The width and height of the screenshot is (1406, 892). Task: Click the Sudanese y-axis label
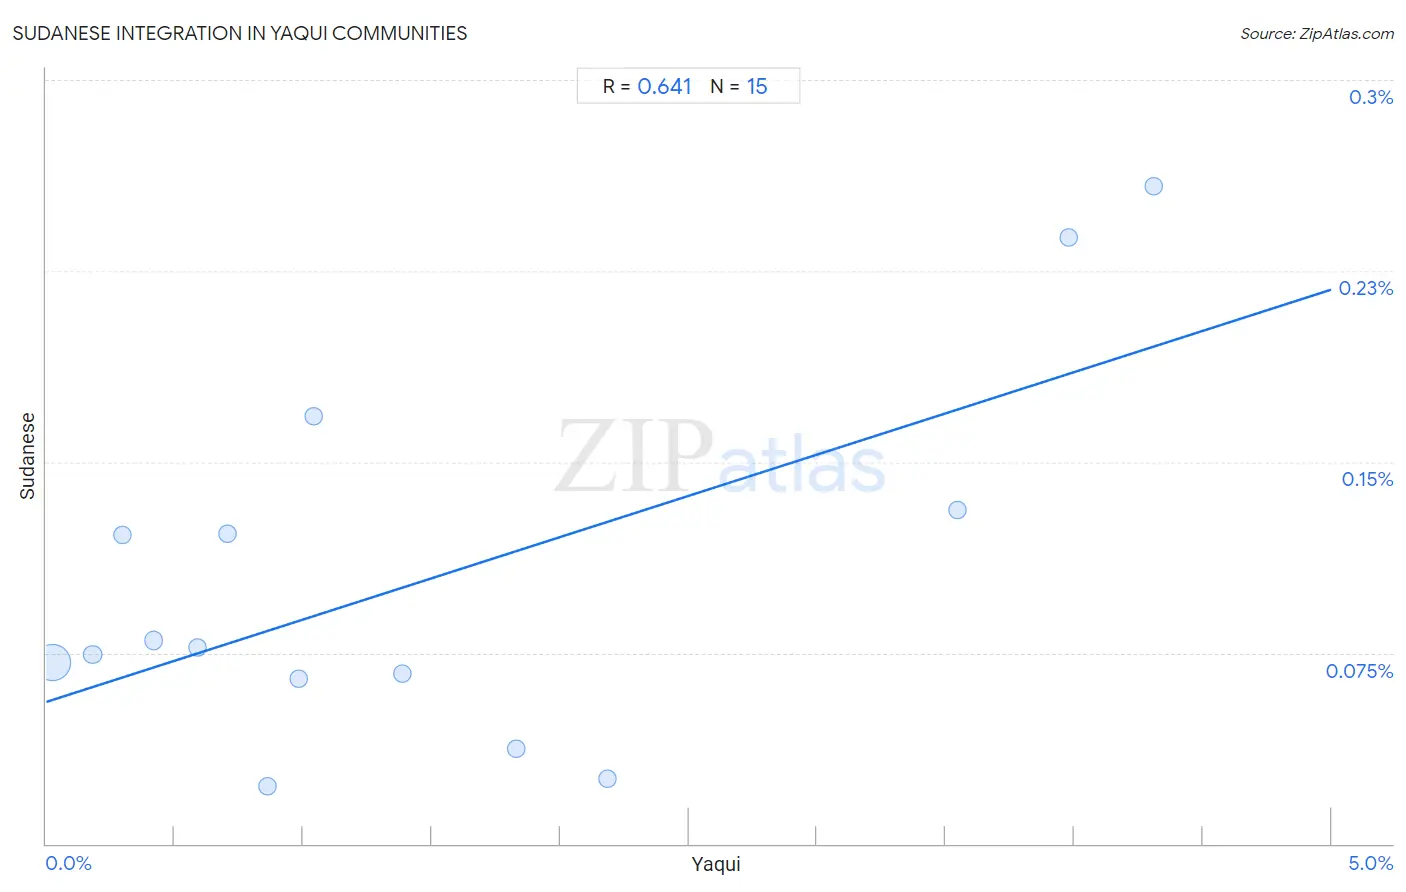(27, 456)
